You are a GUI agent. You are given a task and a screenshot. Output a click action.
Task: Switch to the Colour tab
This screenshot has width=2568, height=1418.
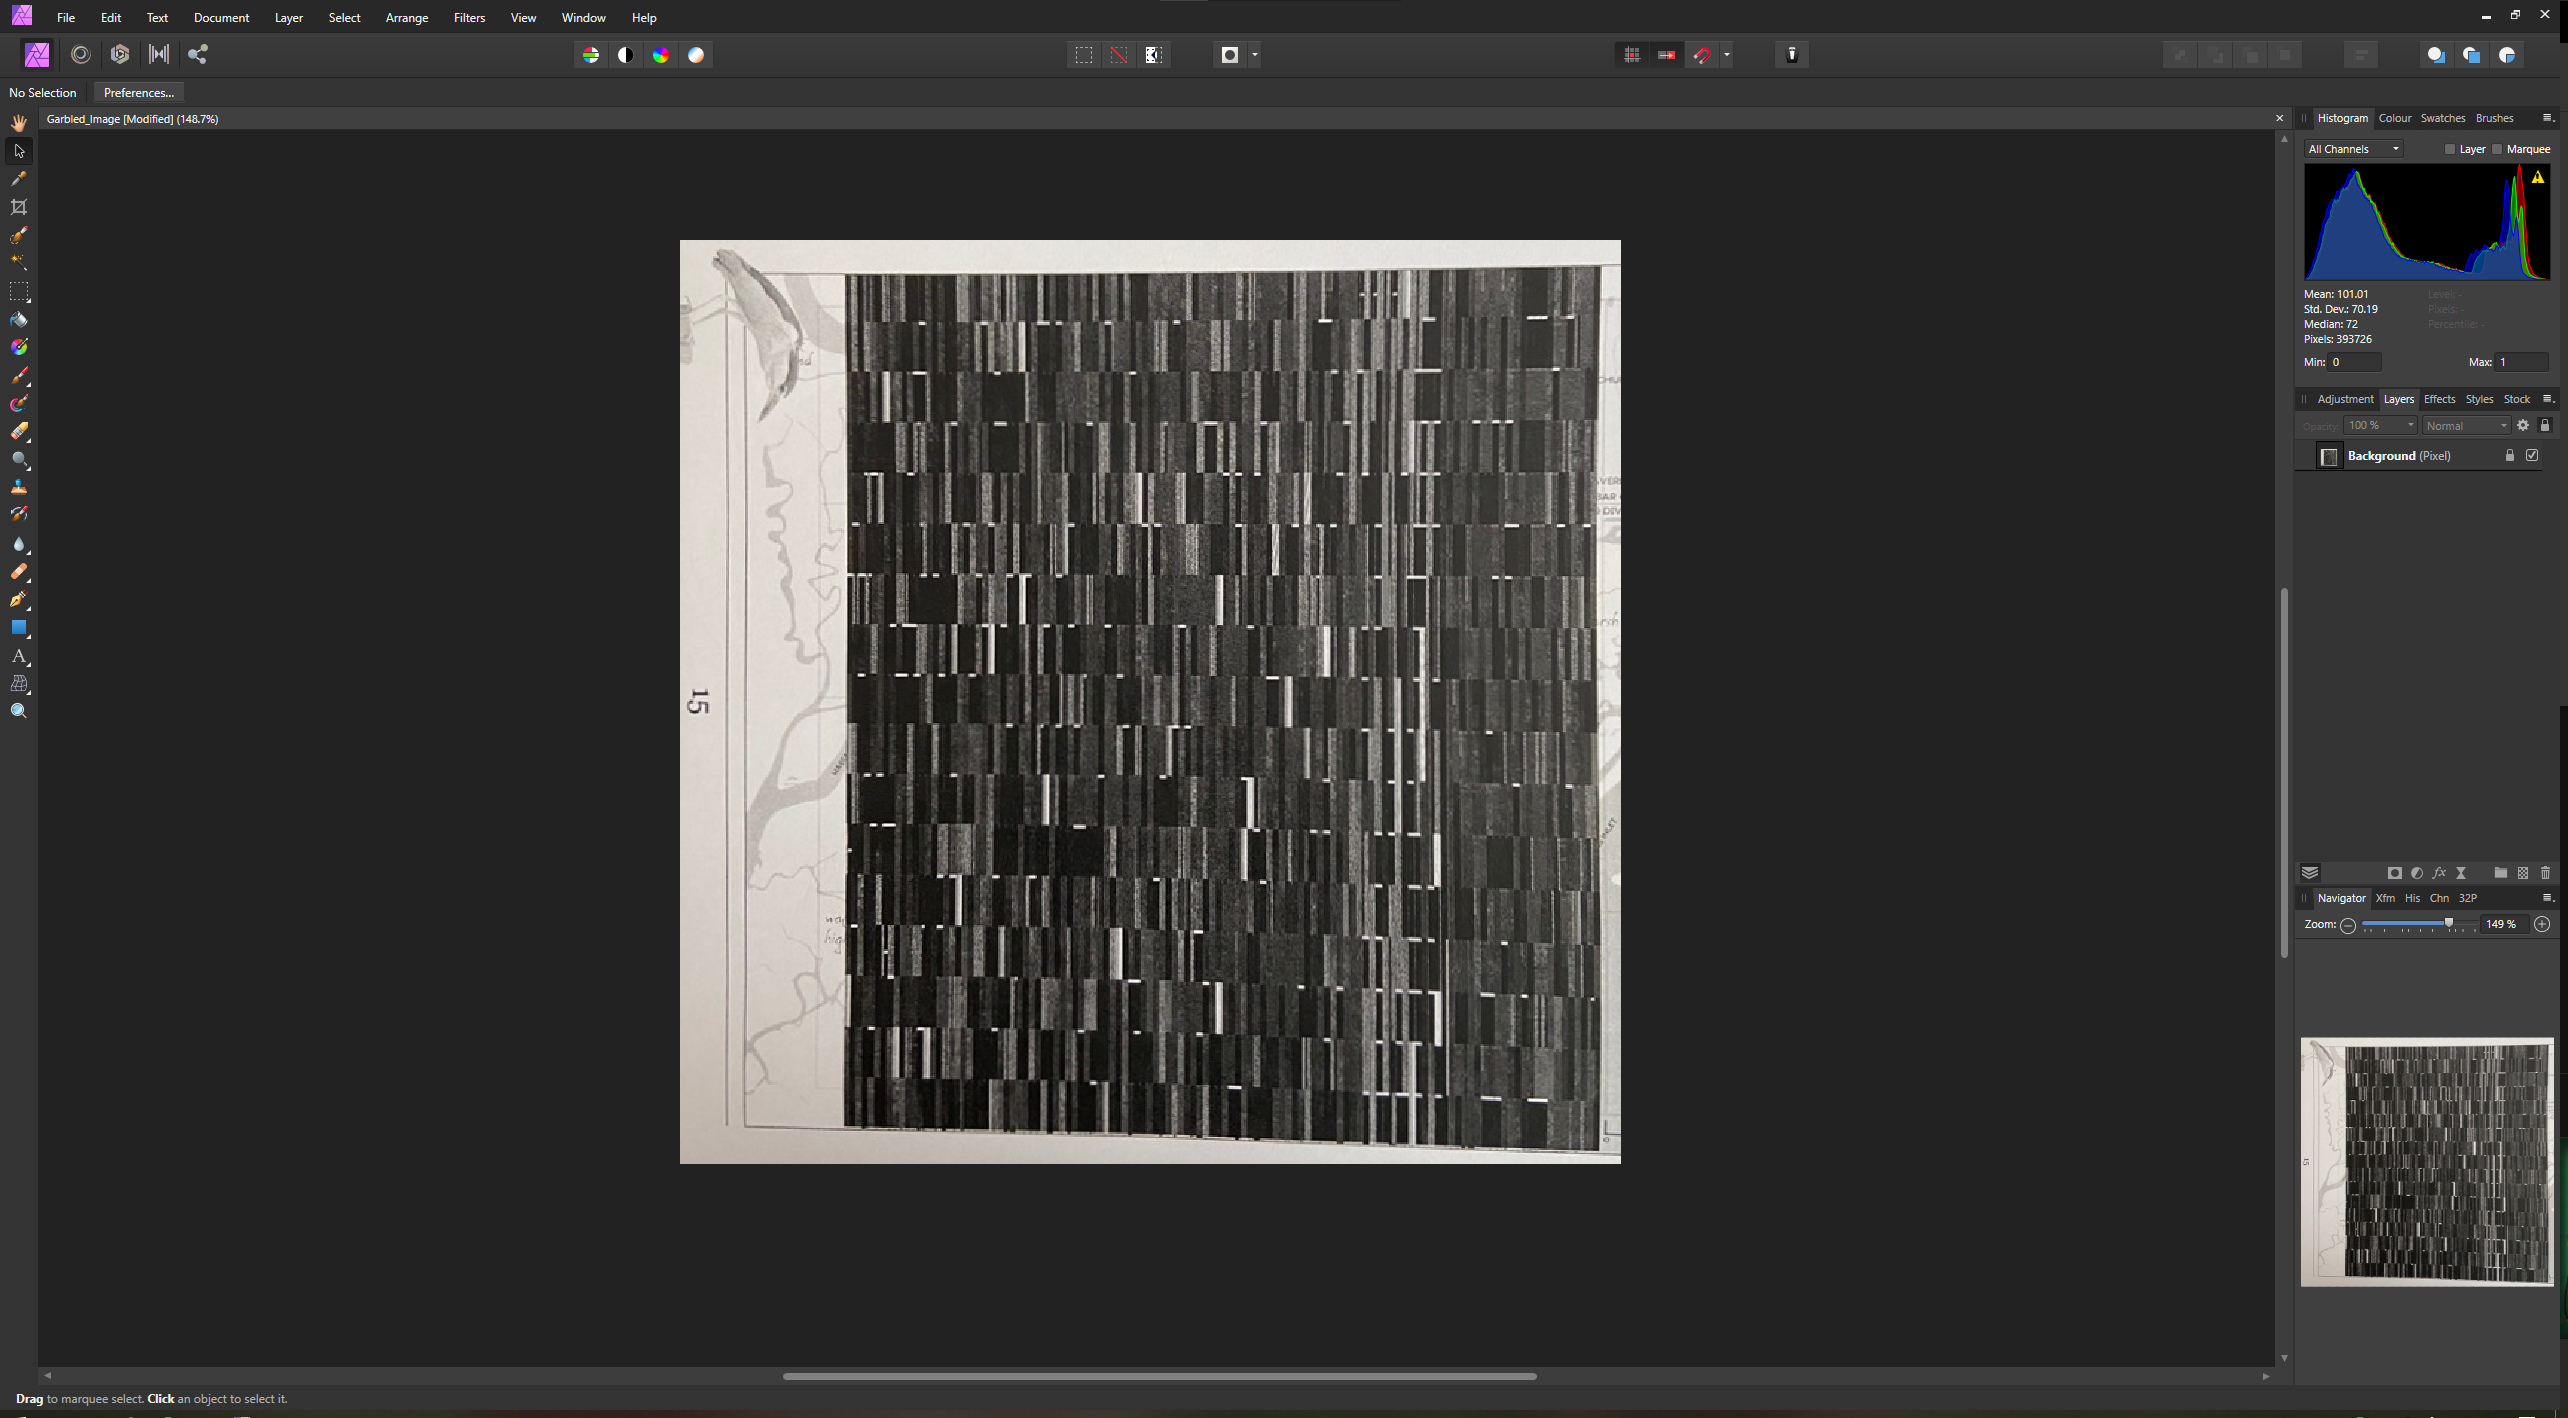click(x=2395, y=117)
